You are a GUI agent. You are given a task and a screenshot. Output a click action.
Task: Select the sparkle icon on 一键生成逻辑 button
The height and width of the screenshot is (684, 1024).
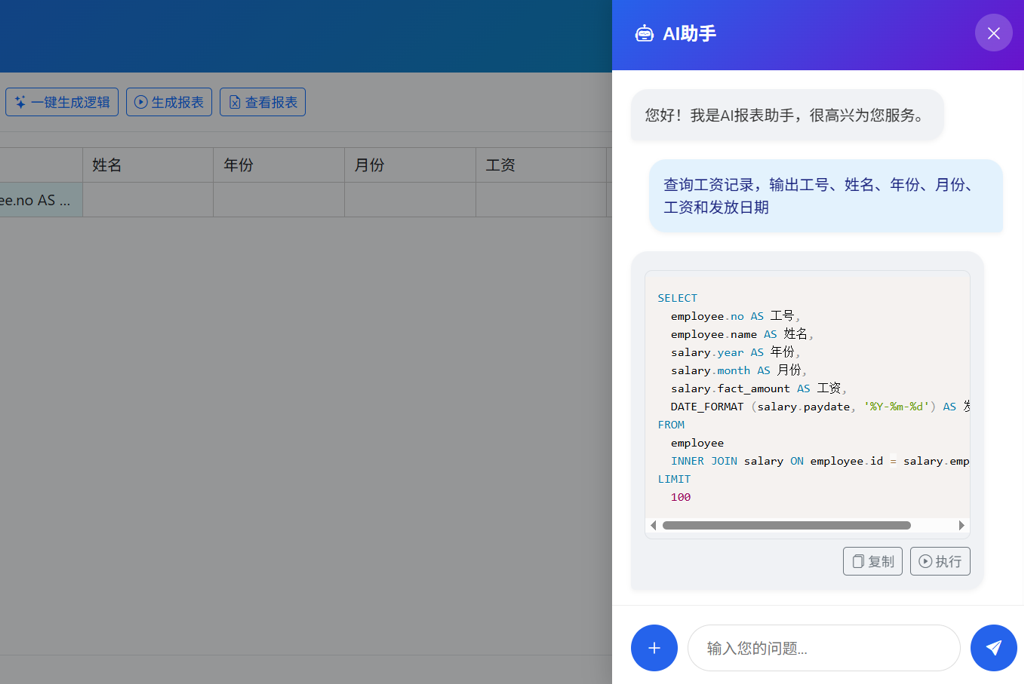[x=20, y=101]
